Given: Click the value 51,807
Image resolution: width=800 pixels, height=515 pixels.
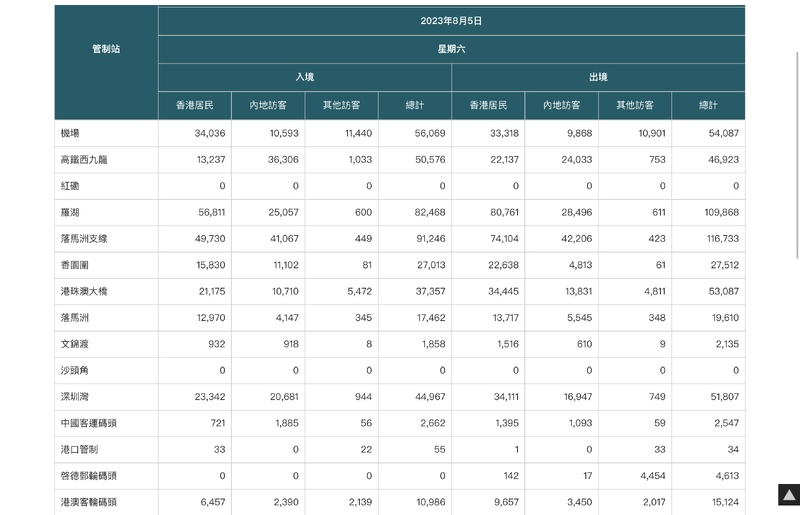Looking at the screenshot, I should point(724,397).
